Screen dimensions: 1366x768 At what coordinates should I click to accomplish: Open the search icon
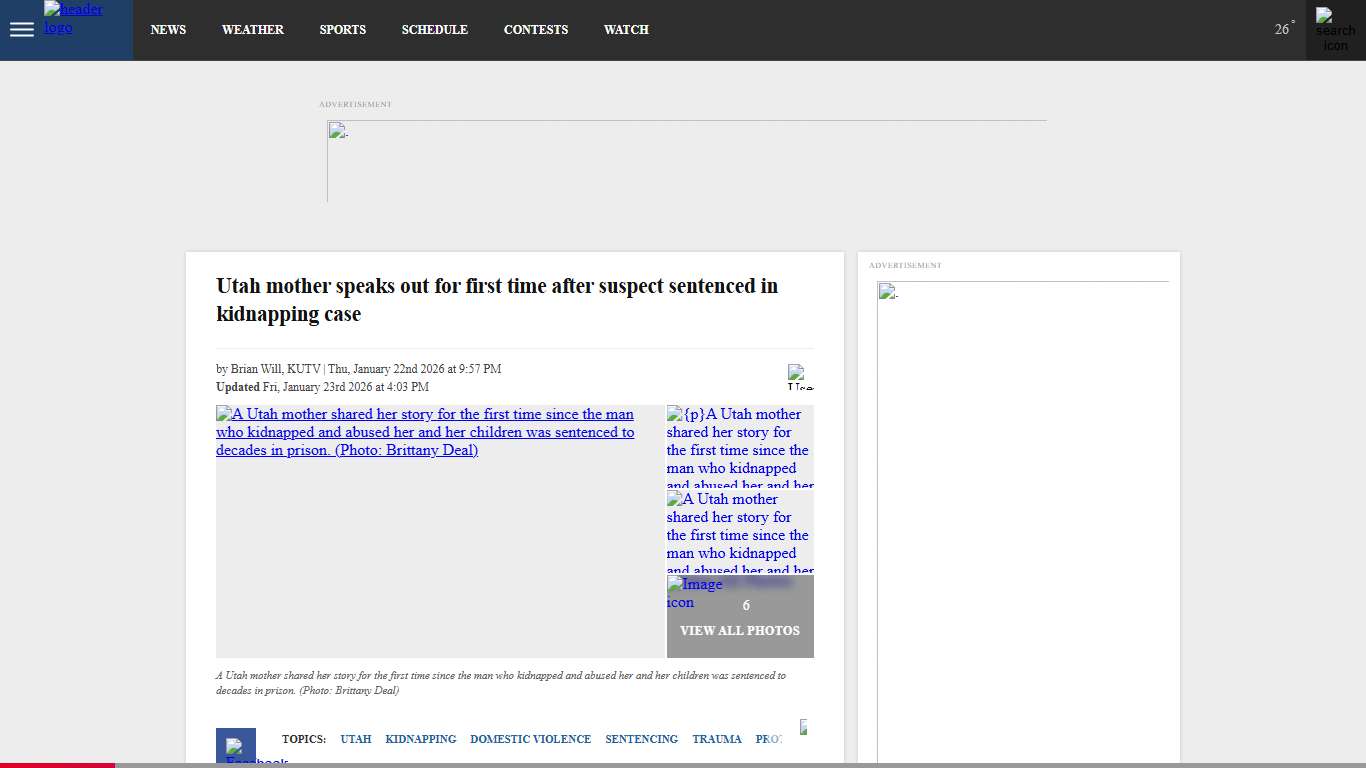(x=1335, y=30)
